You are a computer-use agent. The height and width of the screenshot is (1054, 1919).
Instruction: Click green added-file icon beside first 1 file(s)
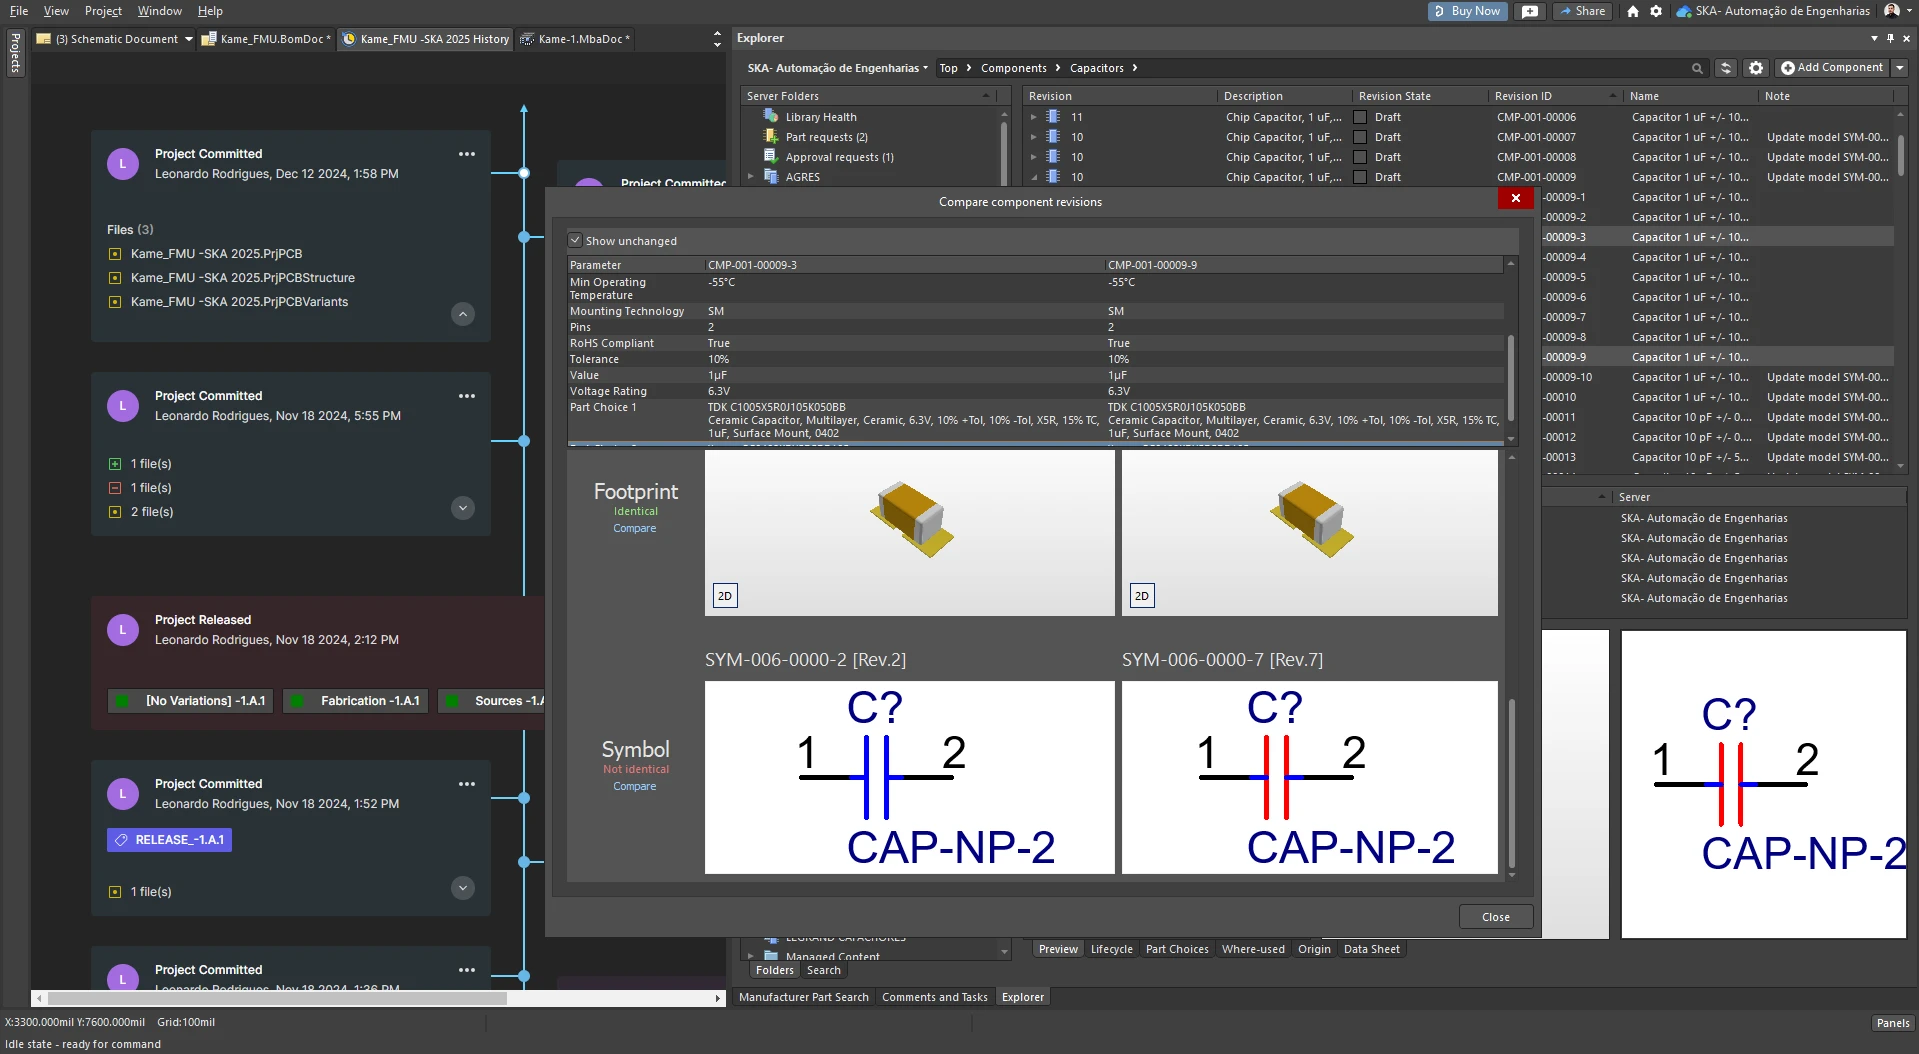[x=115, y=464]
